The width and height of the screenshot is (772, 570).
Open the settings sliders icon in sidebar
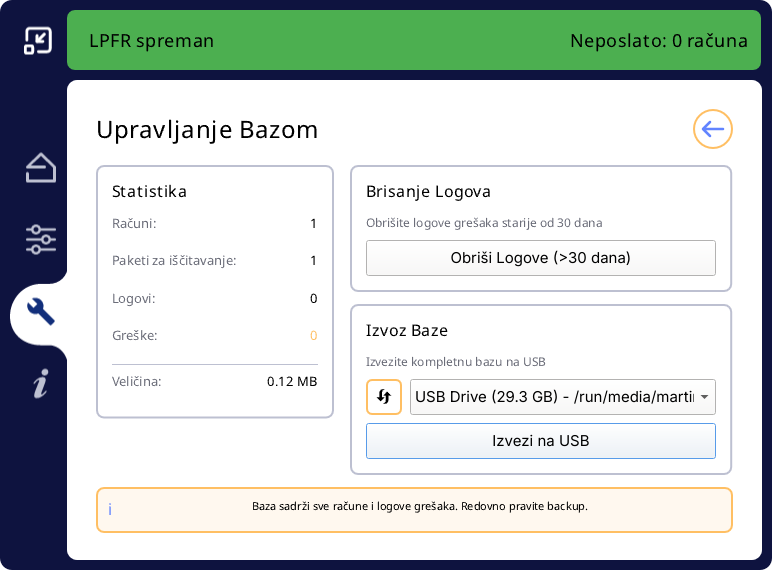[41, 239]
